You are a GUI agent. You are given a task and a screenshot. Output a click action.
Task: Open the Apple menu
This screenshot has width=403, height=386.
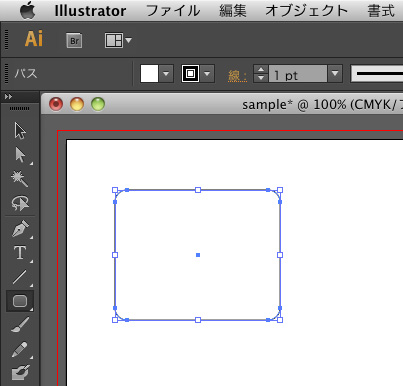click(x=28, y=11)
